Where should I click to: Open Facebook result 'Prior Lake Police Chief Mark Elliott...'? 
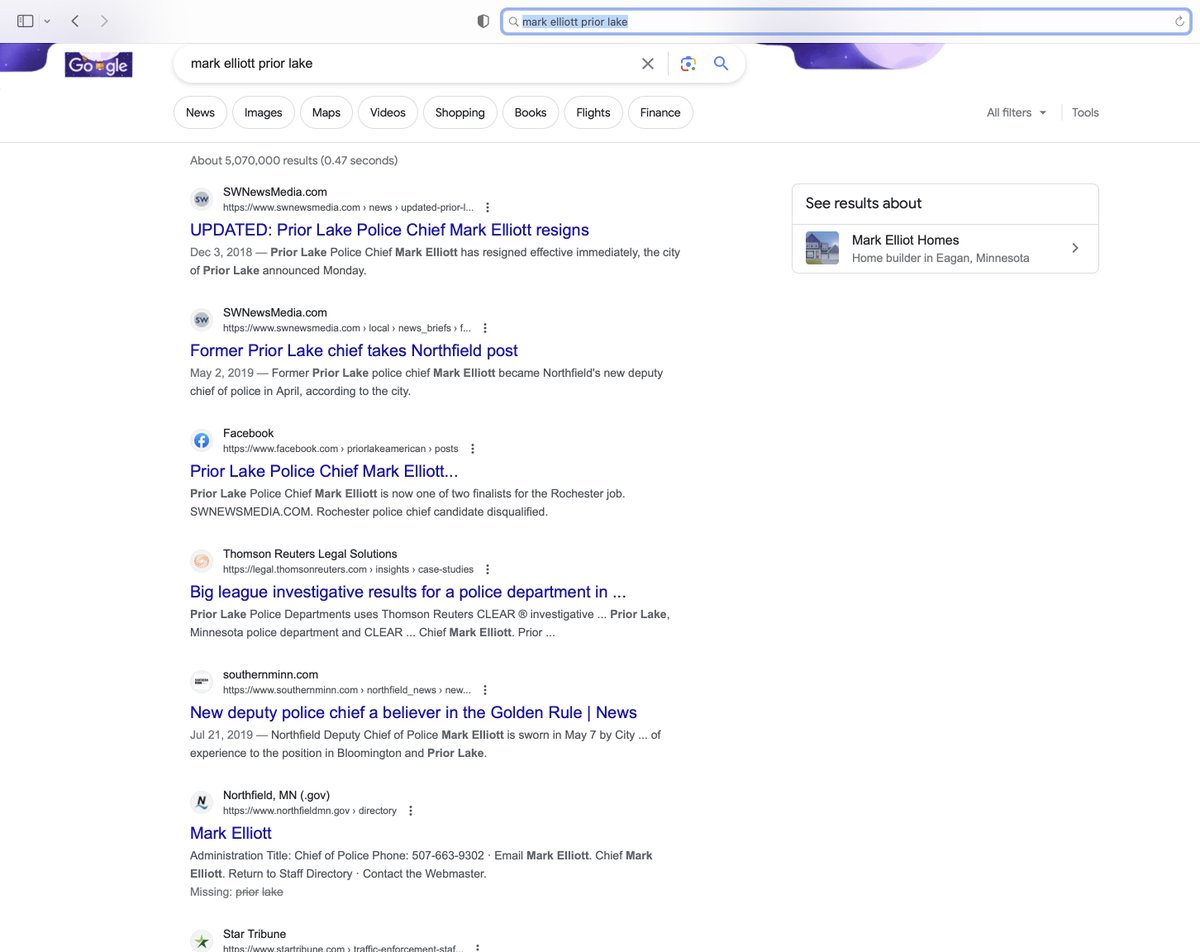click(x=324, y=471)
